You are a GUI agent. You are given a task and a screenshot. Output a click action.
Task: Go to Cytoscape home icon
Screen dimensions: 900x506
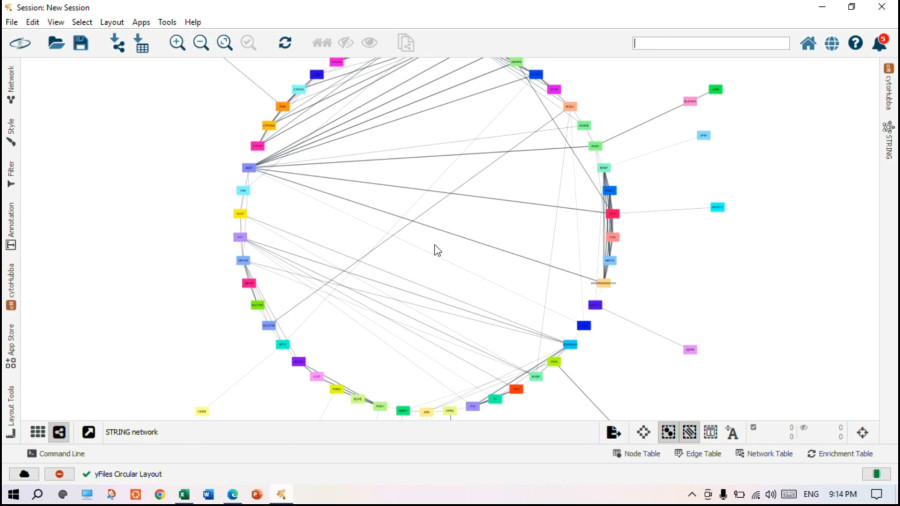[x=808, y=44]
